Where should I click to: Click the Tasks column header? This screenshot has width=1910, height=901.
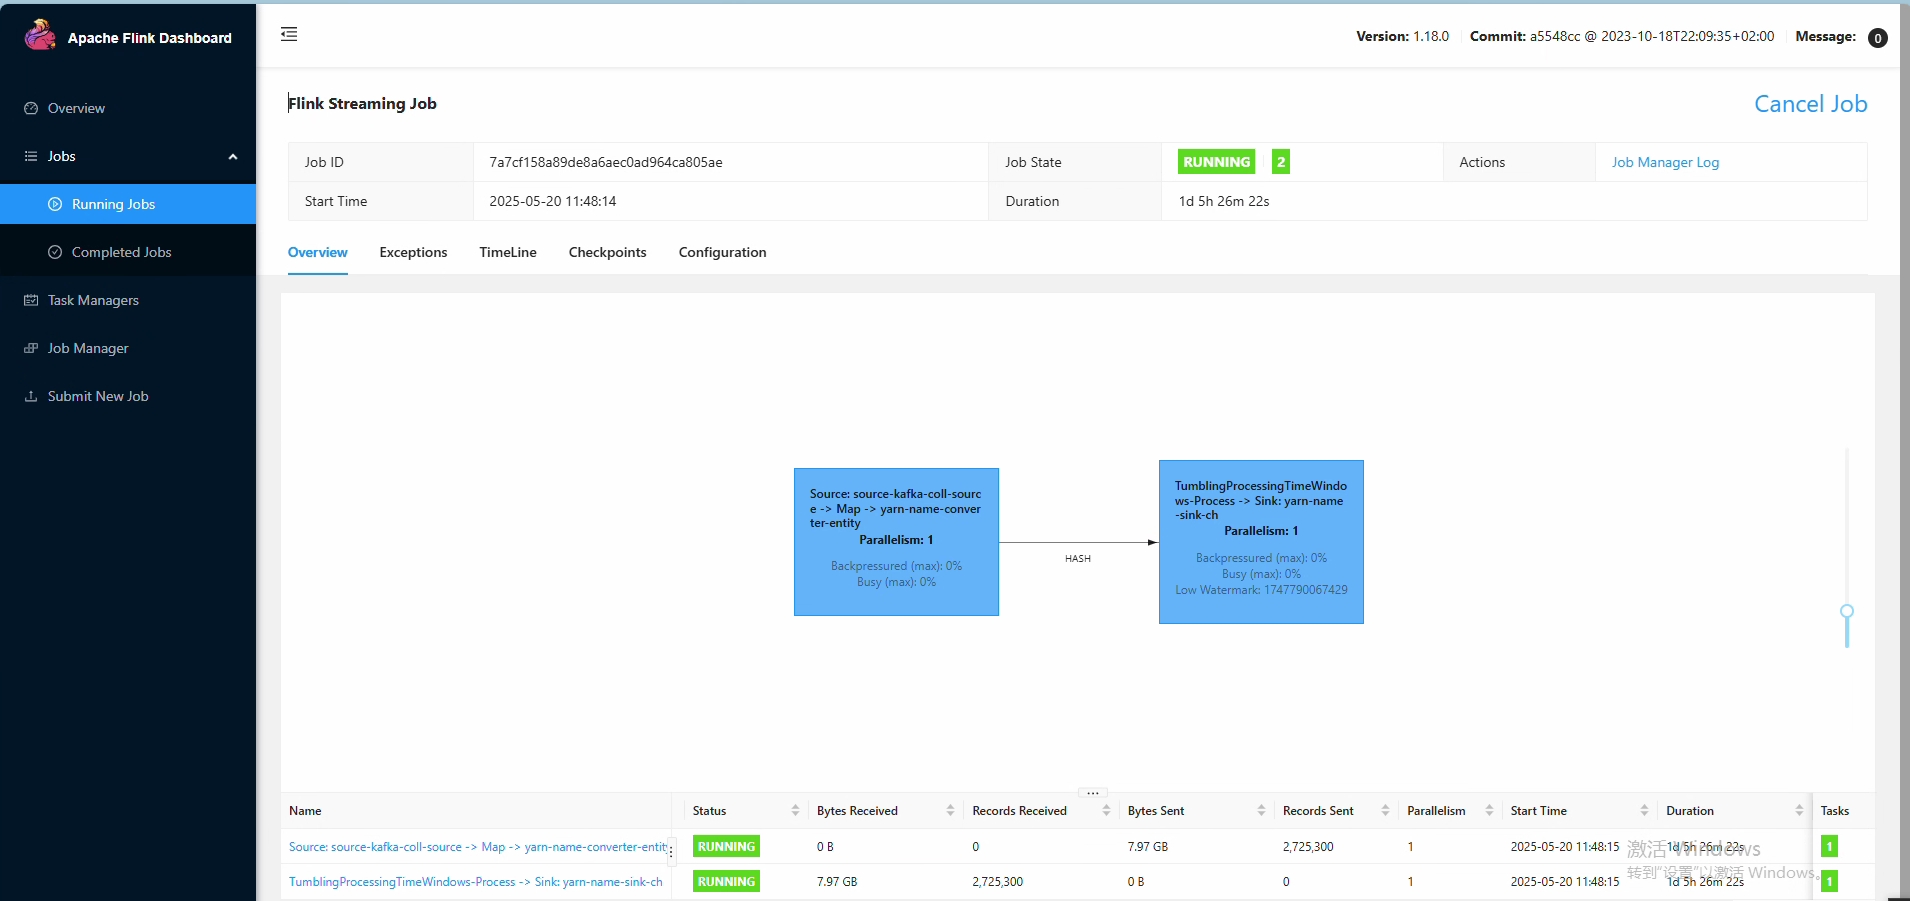pyautogui.click(x=1835, y=811)
